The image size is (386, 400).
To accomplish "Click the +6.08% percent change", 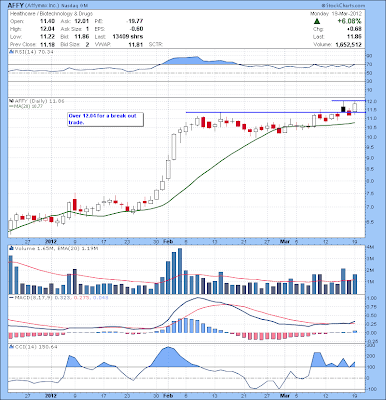I will pyautogui.click(x=349, y=21).
